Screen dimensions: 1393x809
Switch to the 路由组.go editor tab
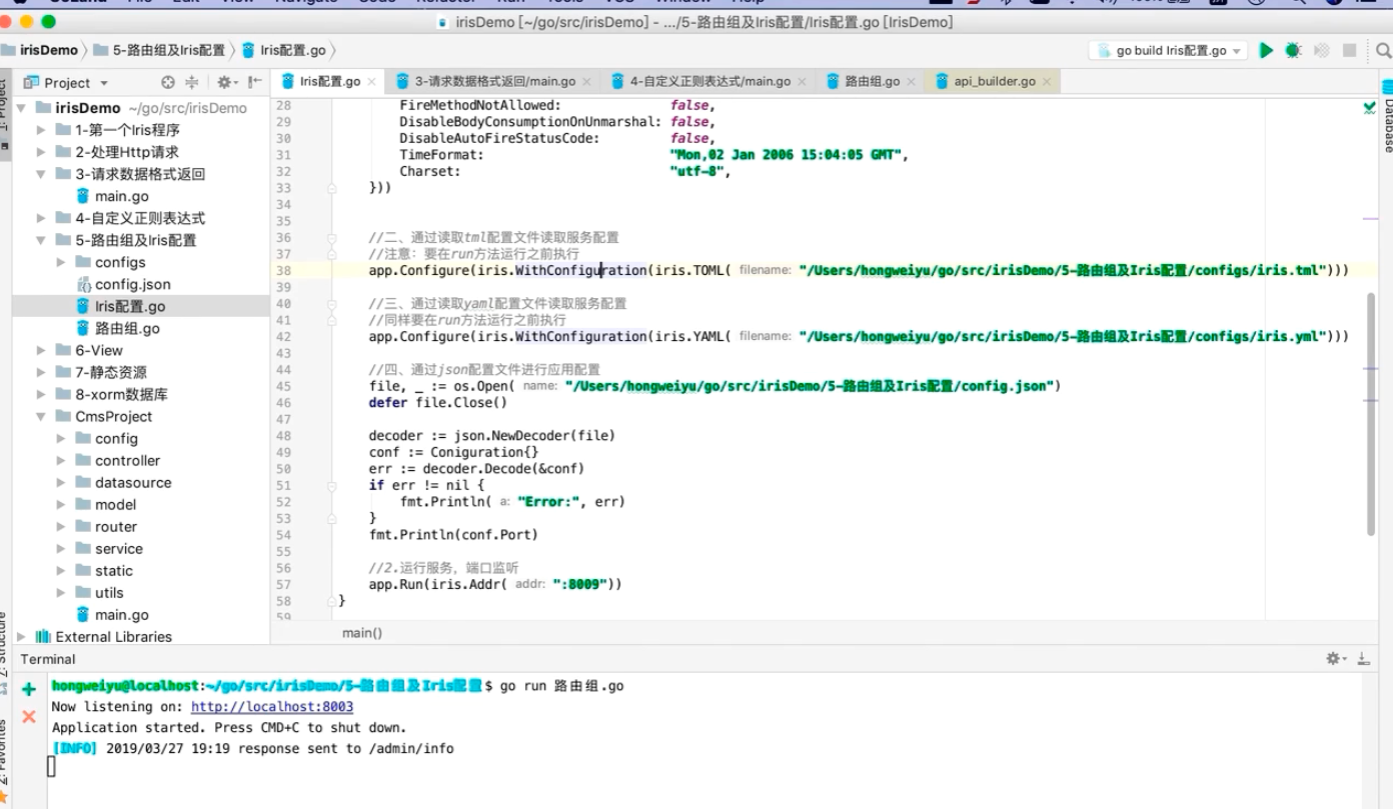(871, 81)
